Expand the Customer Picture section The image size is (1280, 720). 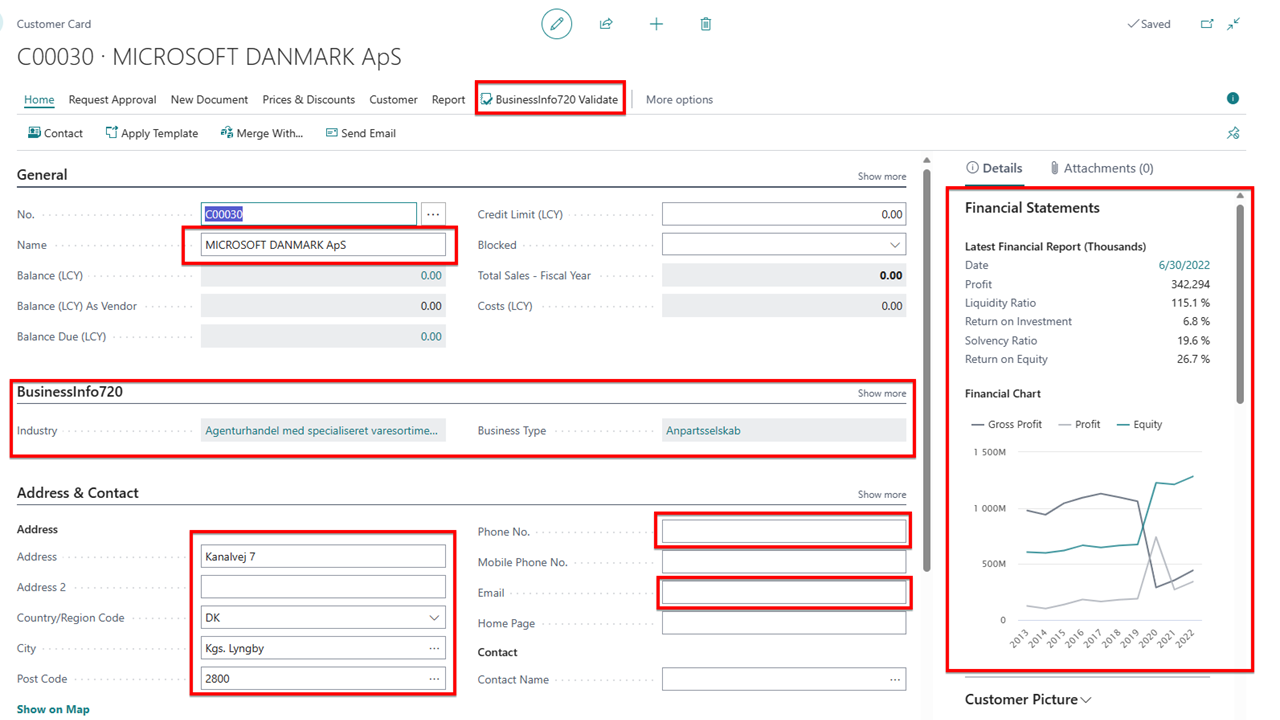(1028, 700)
